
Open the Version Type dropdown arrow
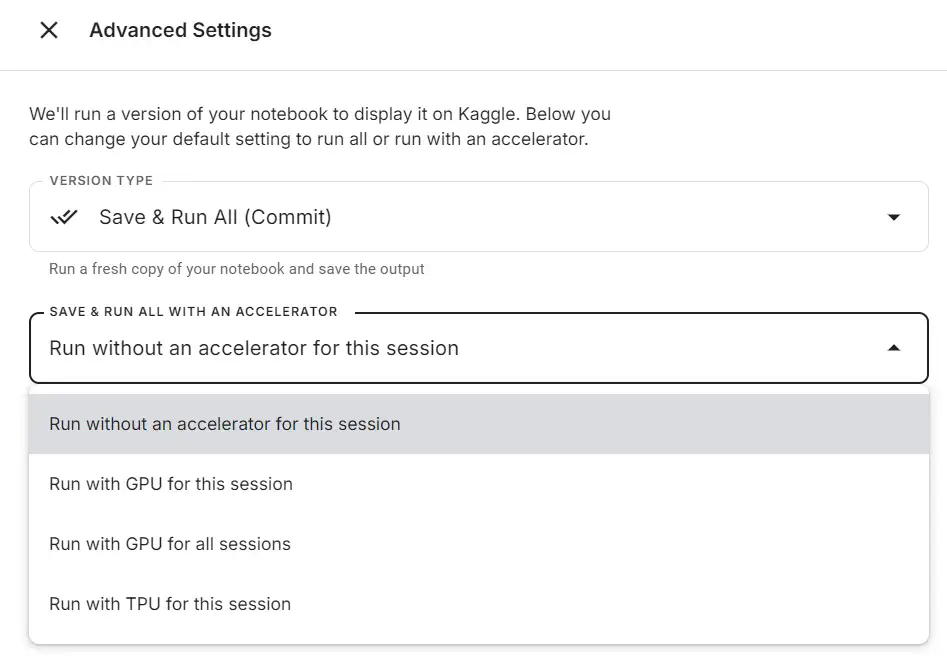[894, 217]
